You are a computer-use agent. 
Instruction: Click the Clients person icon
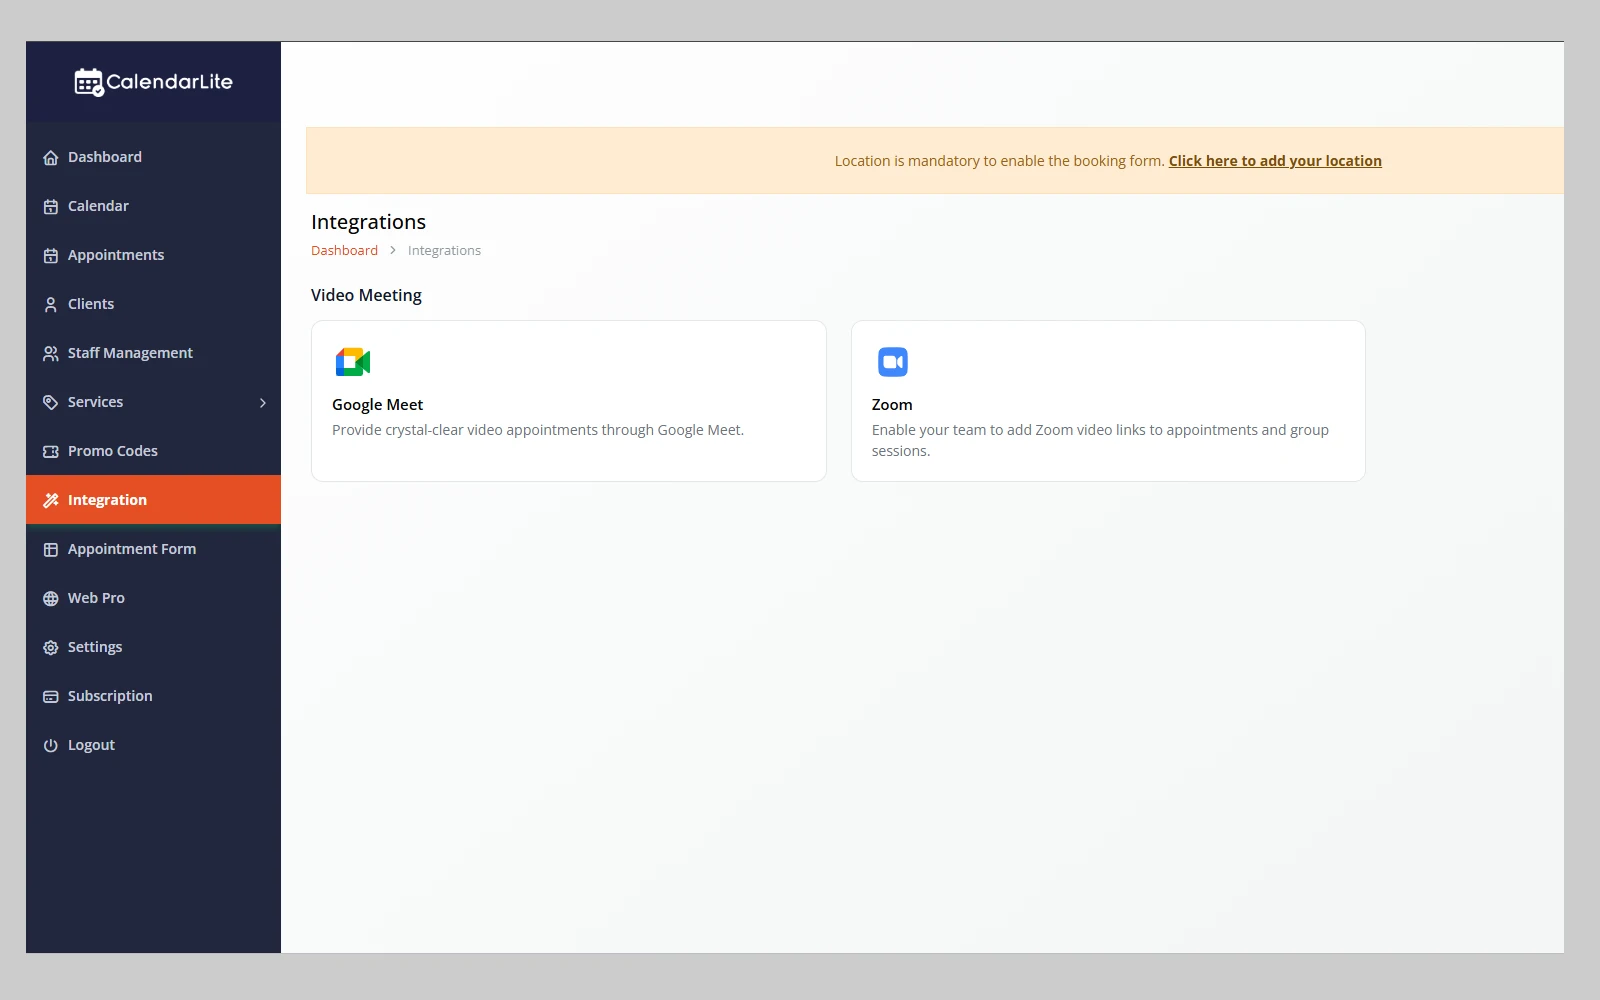point(51,305)
